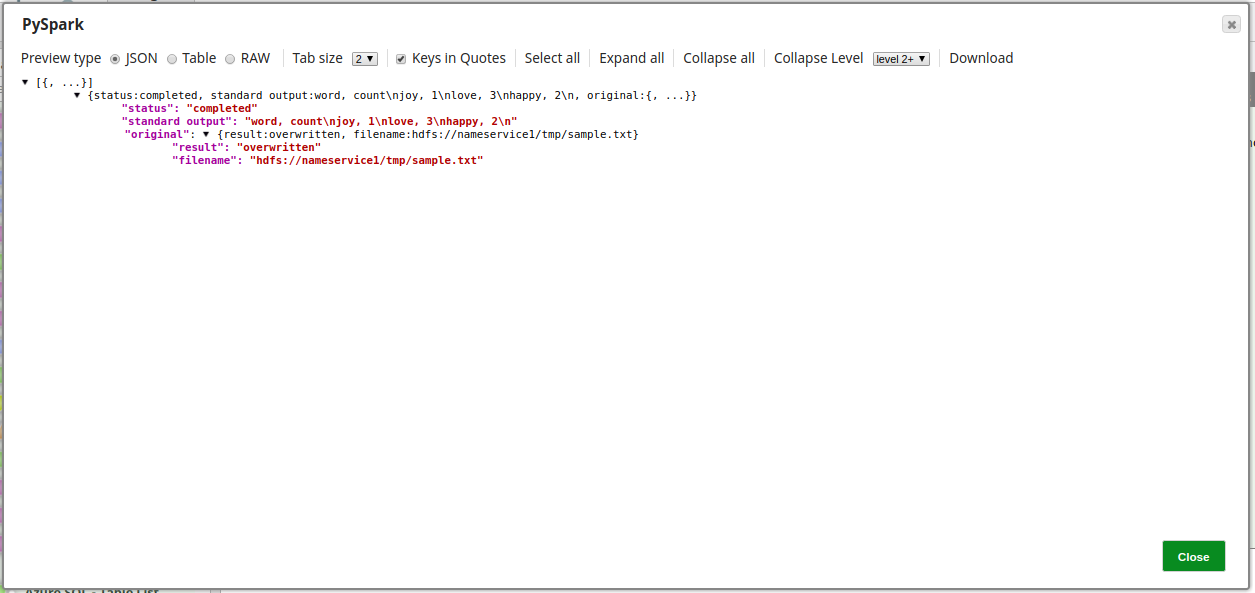Download the JSON output

pos(980,58)
